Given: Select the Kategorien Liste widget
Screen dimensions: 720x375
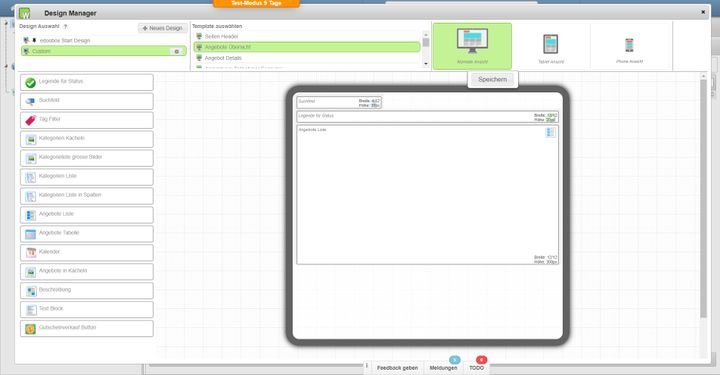Looking at the screenshot, I should coord(87,177).
